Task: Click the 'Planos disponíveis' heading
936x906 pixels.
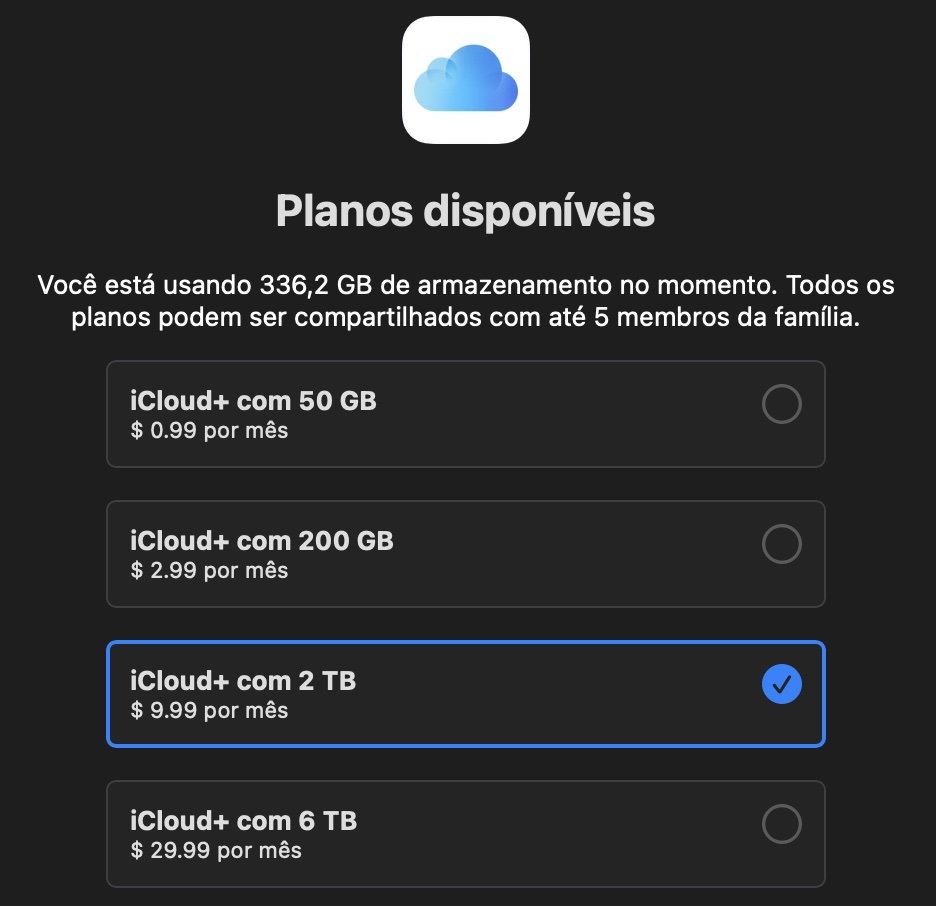Action: coord(466,210)
